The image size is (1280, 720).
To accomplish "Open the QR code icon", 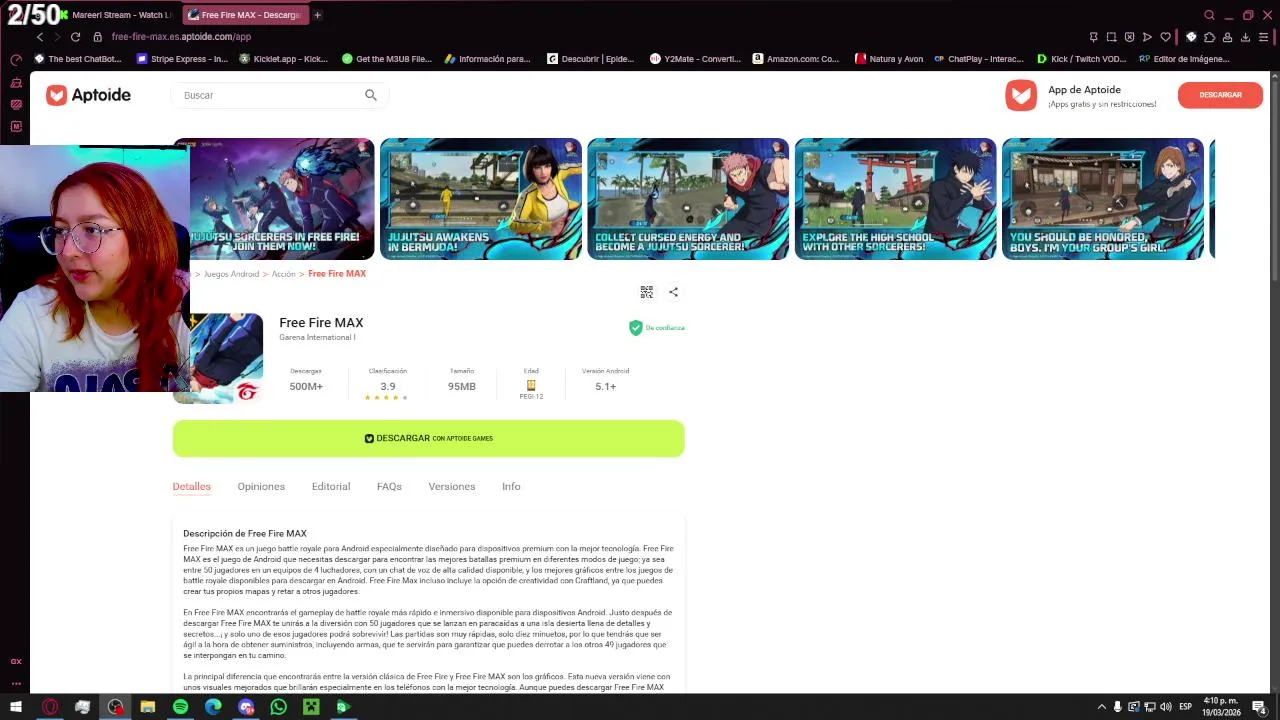I will (x=647, y=292).
